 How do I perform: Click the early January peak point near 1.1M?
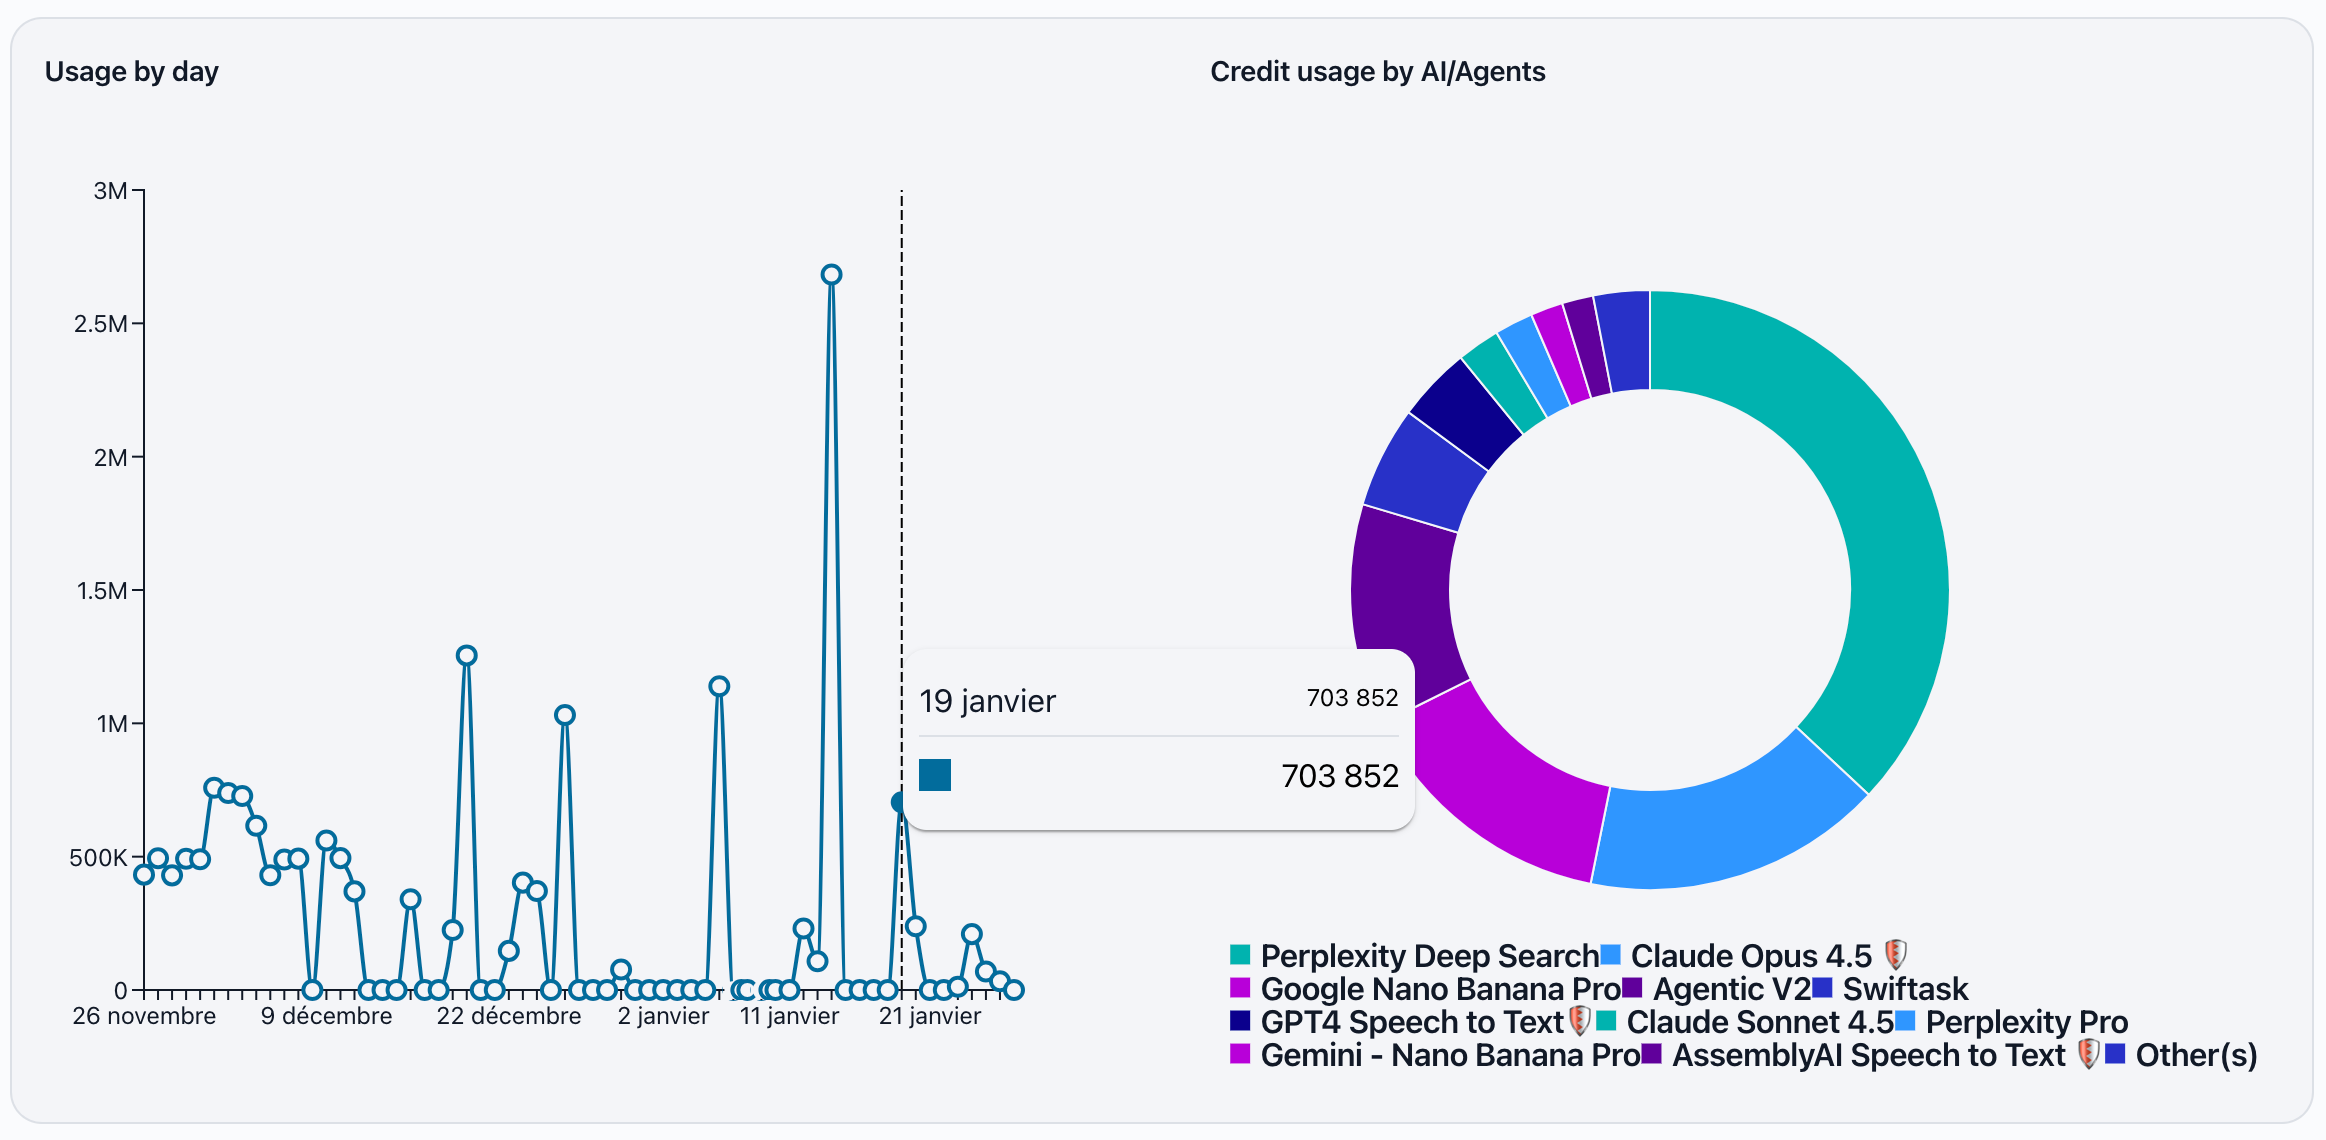point(719,686)
